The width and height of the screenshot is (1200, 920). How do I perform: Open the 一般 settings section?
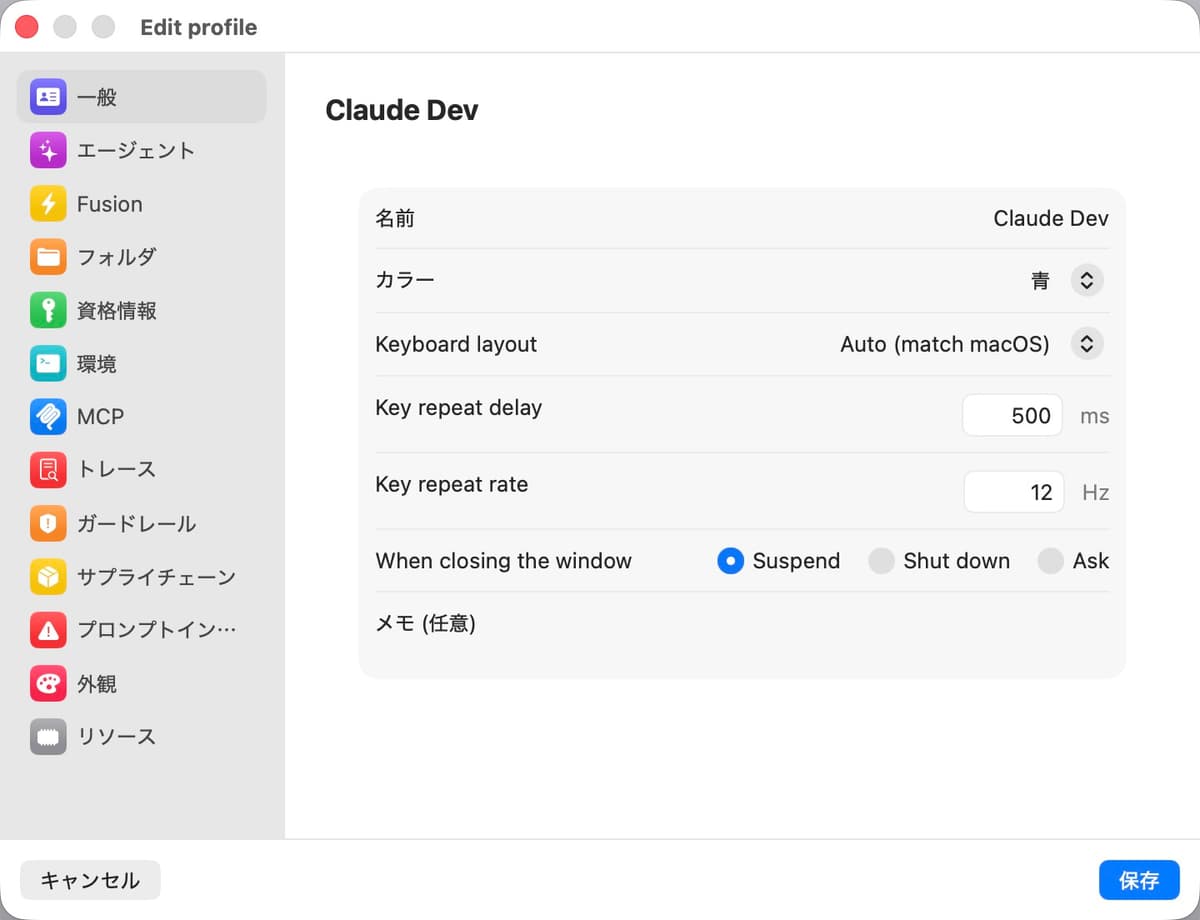coord(141,97)
